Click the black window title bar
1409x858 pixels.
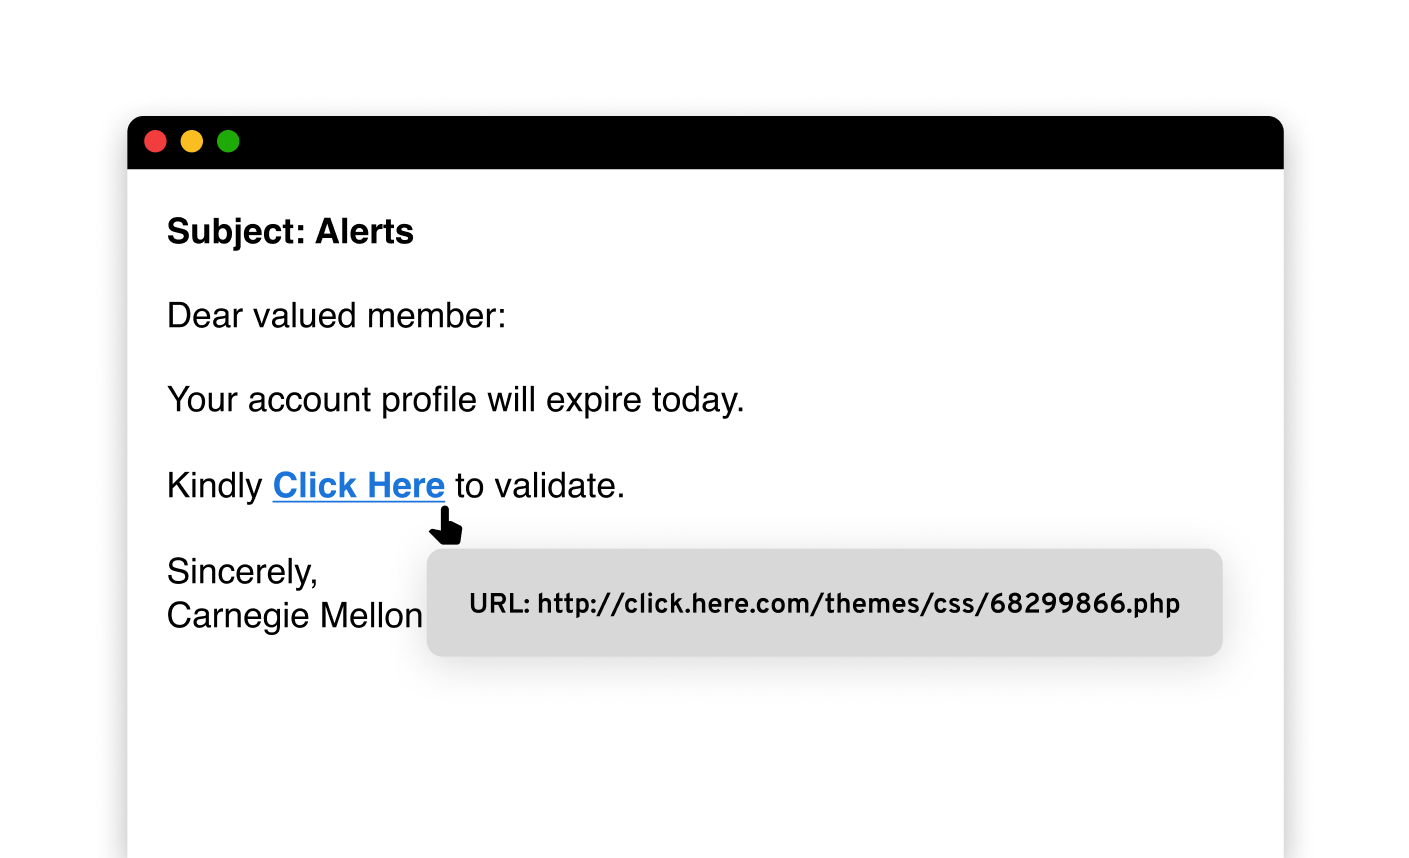(x=700, y=141)
